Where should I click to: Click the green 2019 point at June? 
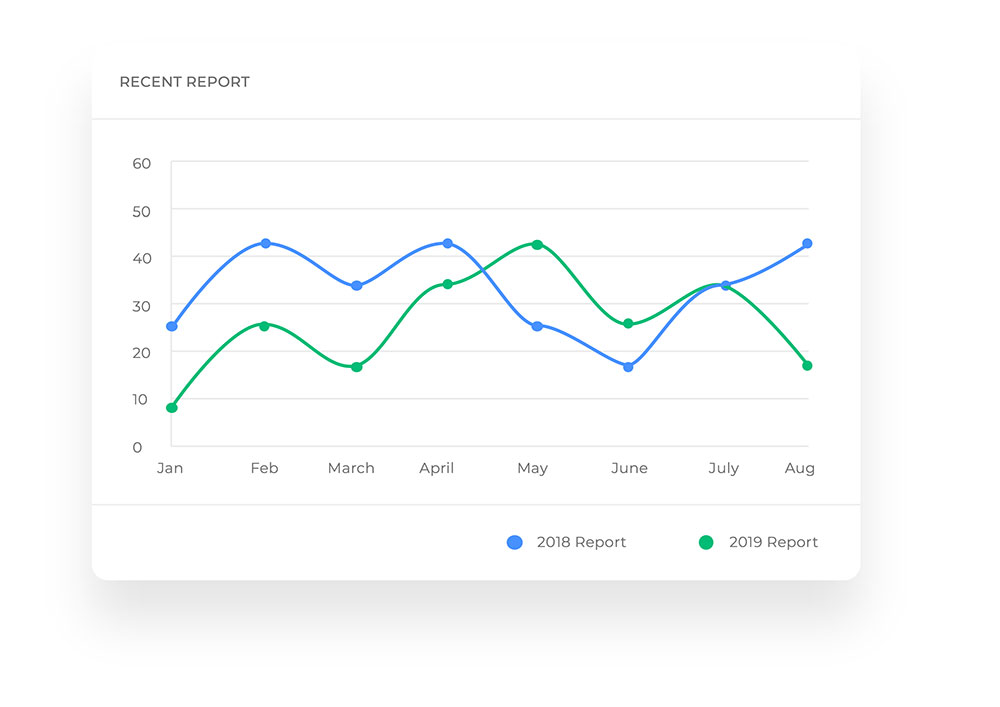[628, 324]
